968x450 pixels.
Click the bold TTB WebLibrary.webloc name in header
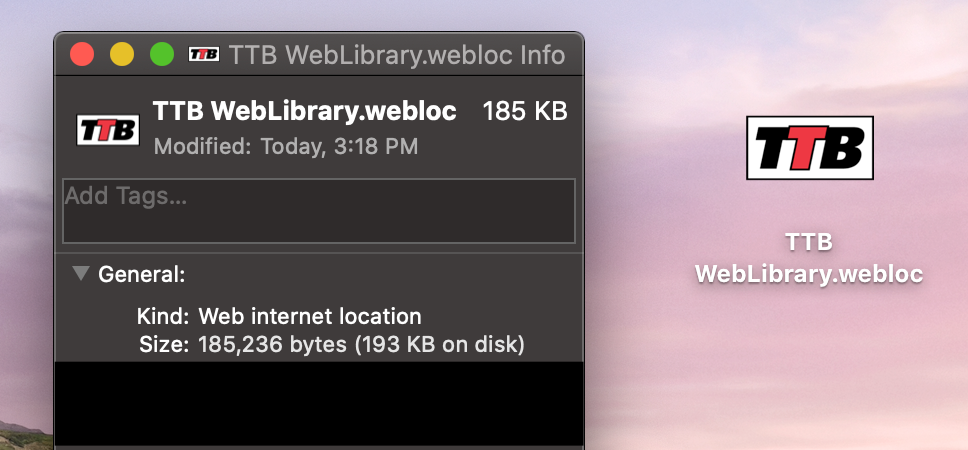304,111
